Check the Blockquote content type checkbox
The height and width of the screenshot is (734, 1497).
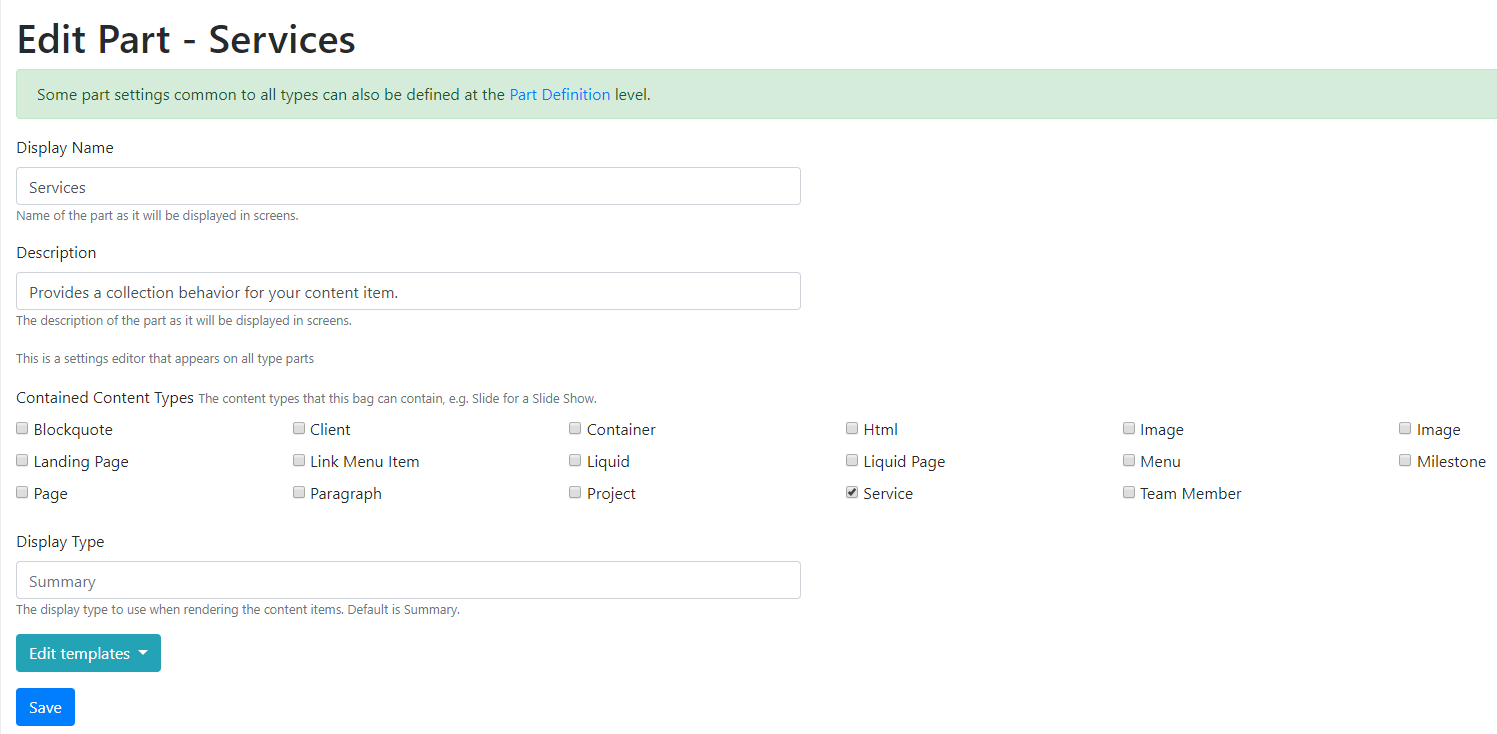(x=22, y=428)
